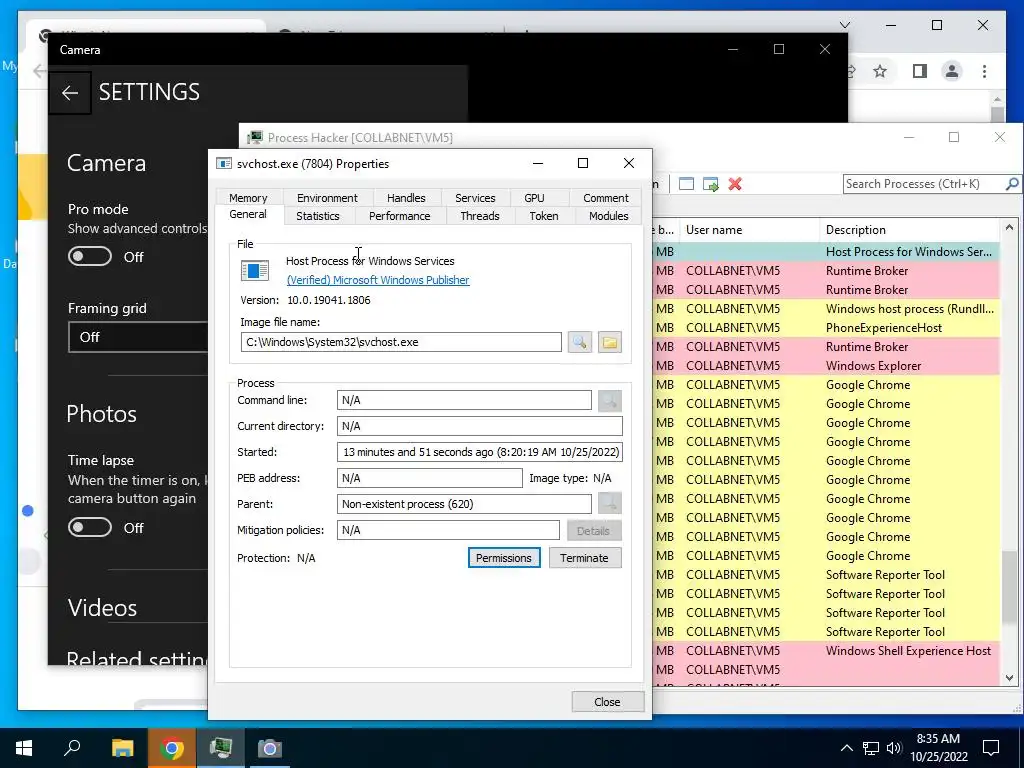Switch to Process Hacker taskbar icon
The image size is (1024, 768).
pyautogui.click(x=221, y=748)
